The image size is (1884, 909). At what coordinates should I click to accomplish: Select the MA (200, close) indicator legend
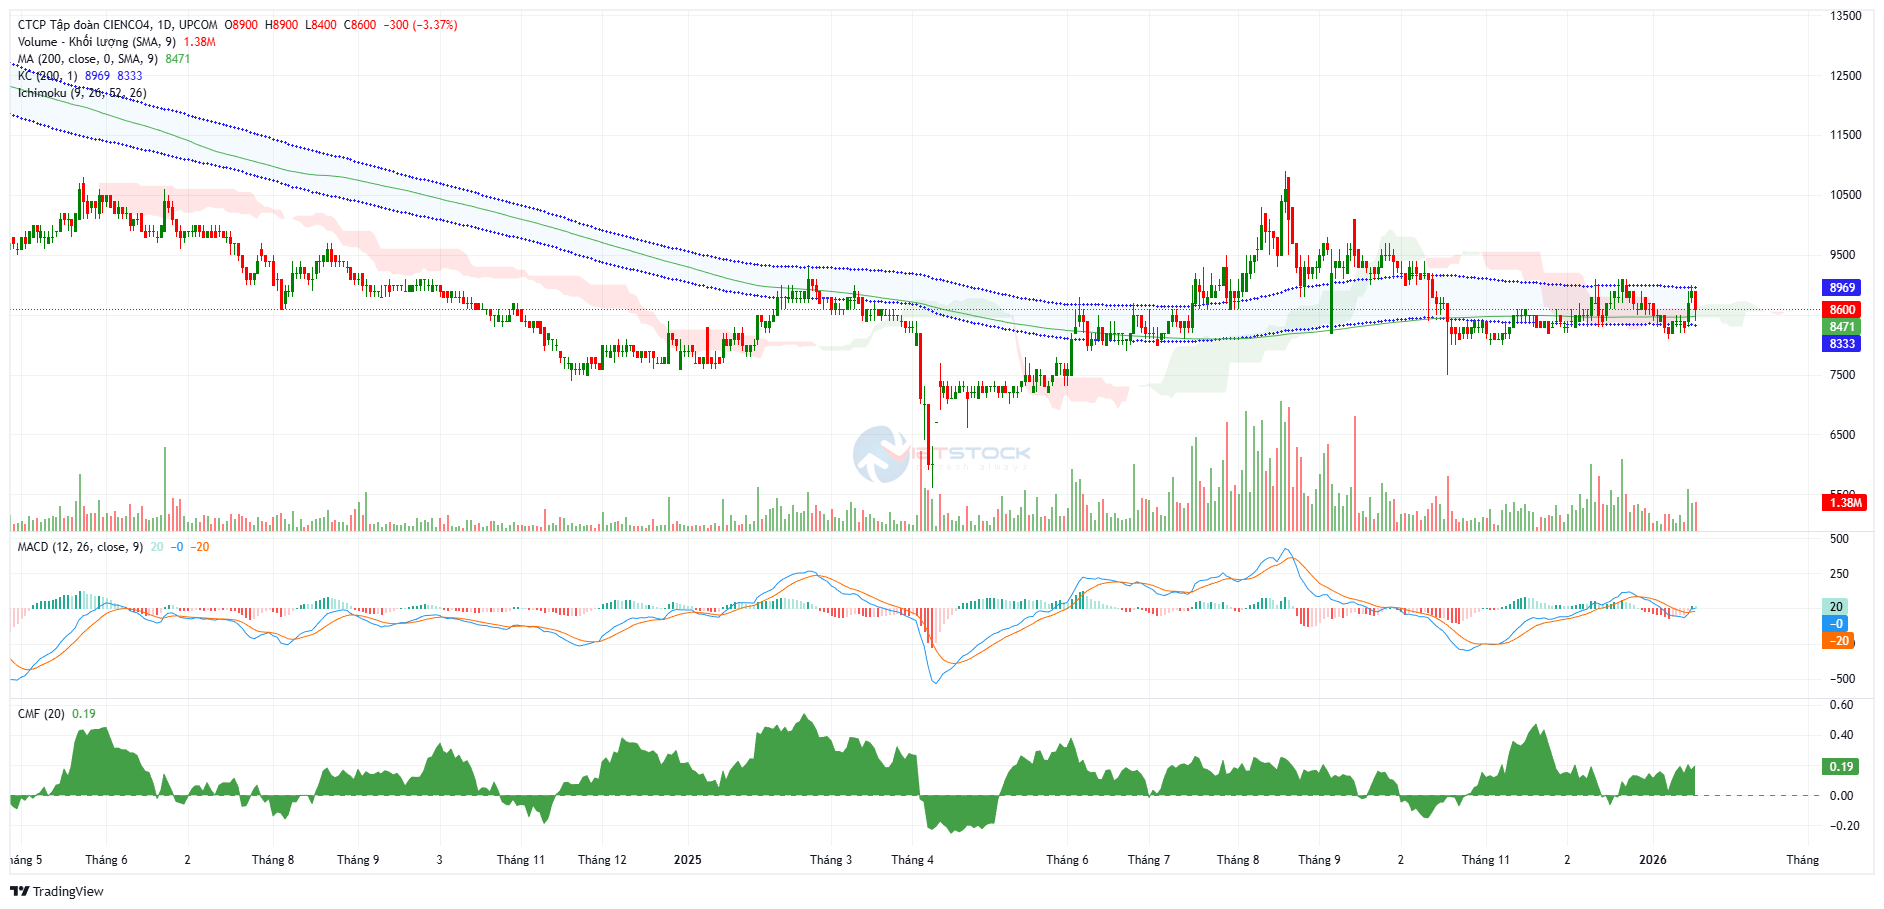(87, 59)
